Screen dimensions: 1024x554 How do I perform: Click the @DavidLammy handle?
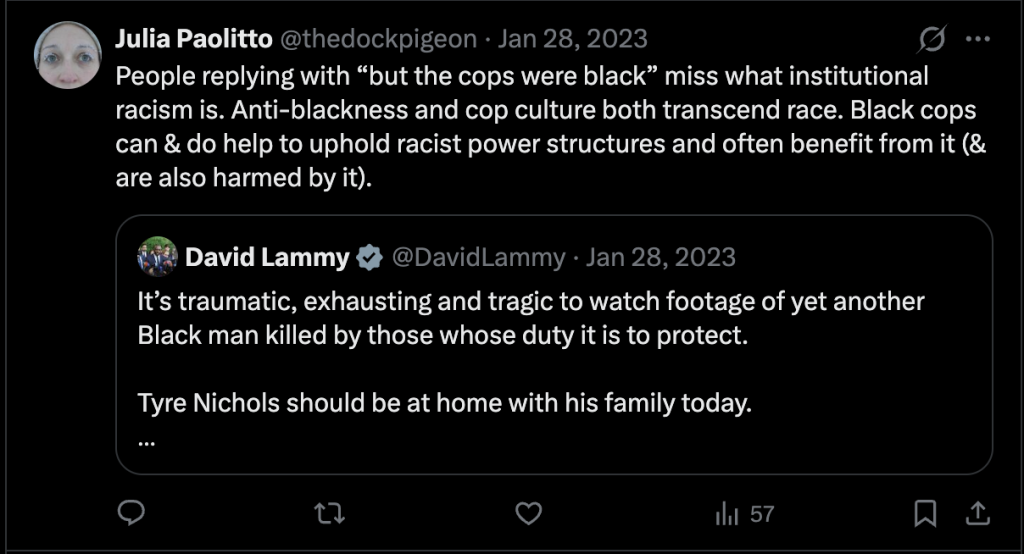click(478, 257)
